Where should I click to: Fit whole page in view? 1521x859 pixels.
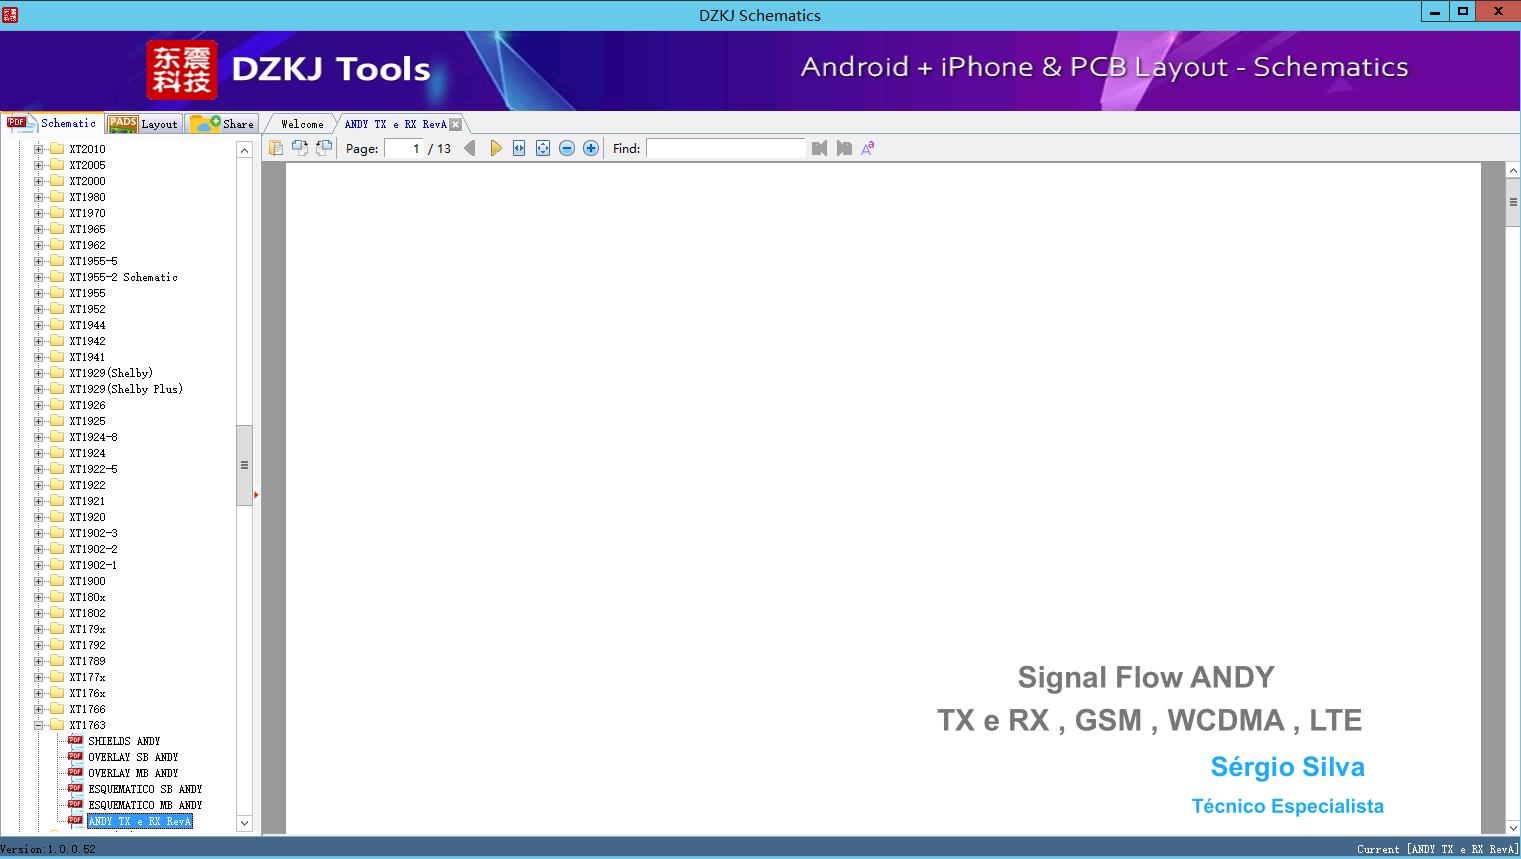[543, 148]
